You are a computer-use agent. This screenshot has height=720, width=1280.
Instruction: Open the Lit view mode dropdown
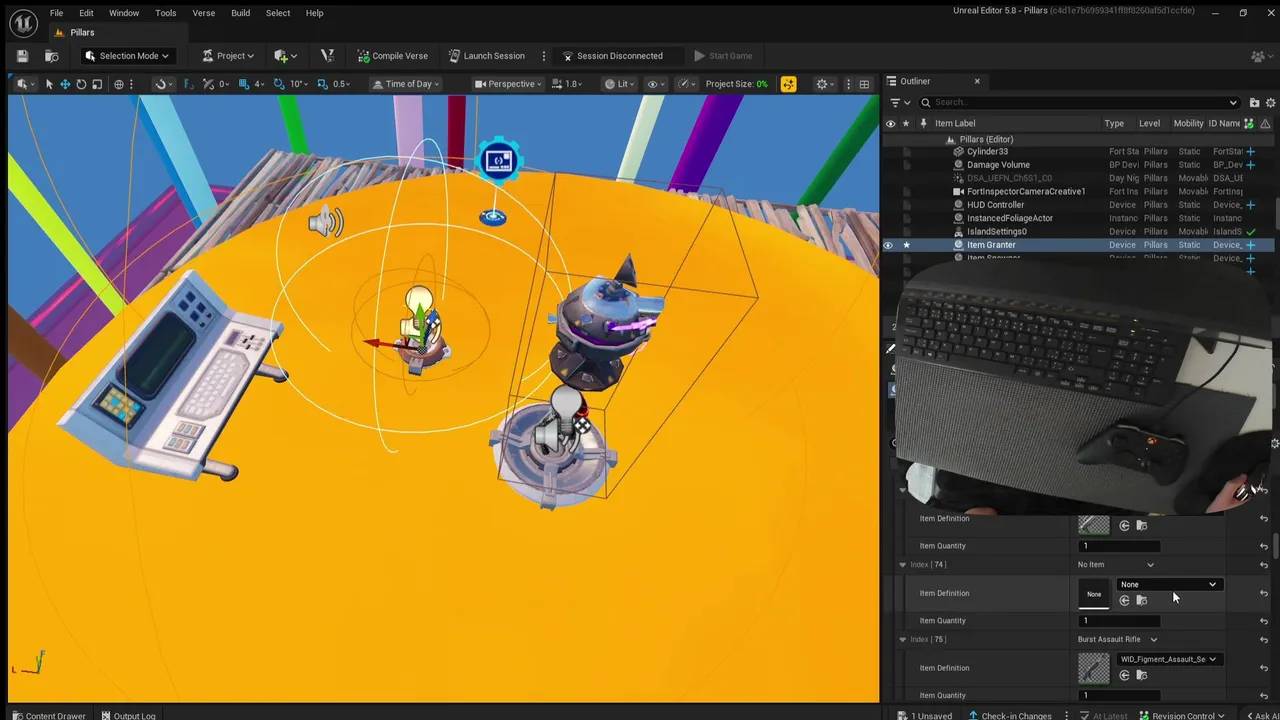(620, 84)
